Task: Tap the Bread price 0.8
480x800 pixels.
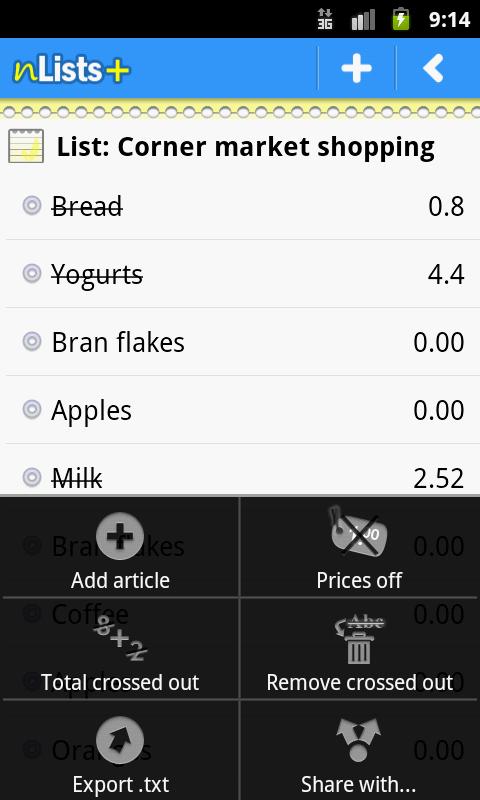Action: point(446,207)
